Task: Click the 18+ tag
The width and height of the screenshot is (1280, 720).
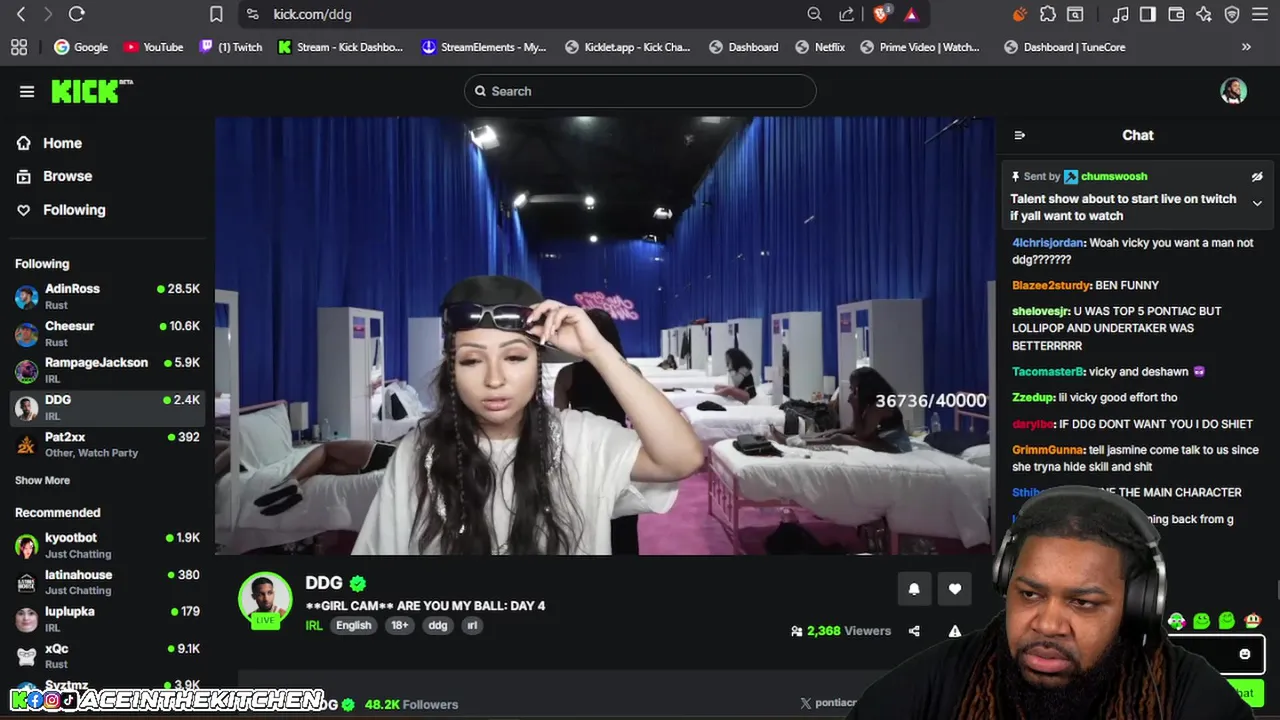Action: [x=399, y=626]
